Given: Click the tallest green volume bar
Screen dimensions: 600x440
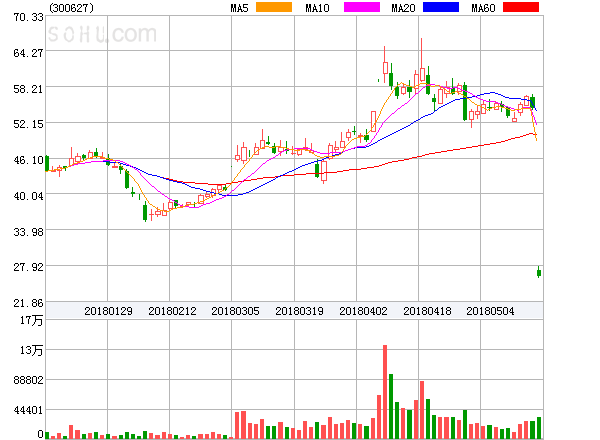Looking at the screenshot, I should pos(391,406).
